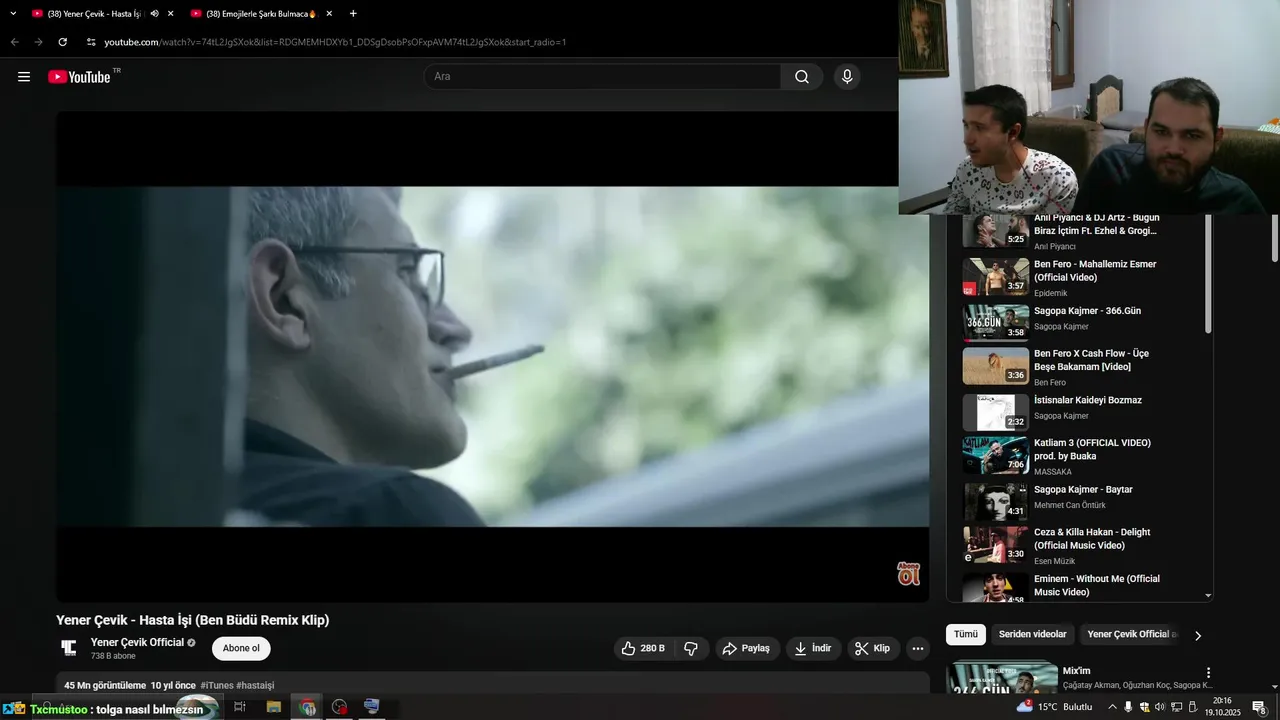Screen dimensions: 1280x720
Task: Create a clip with Klip button
Action: [x=873, y=648]
